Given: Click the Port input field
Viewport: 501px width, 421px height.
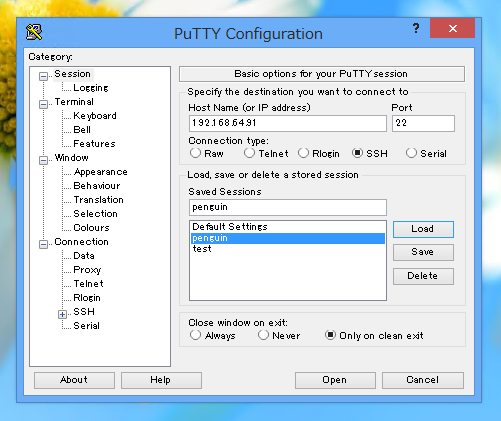Looking at the screenshot, I should (x=423, y=123).
